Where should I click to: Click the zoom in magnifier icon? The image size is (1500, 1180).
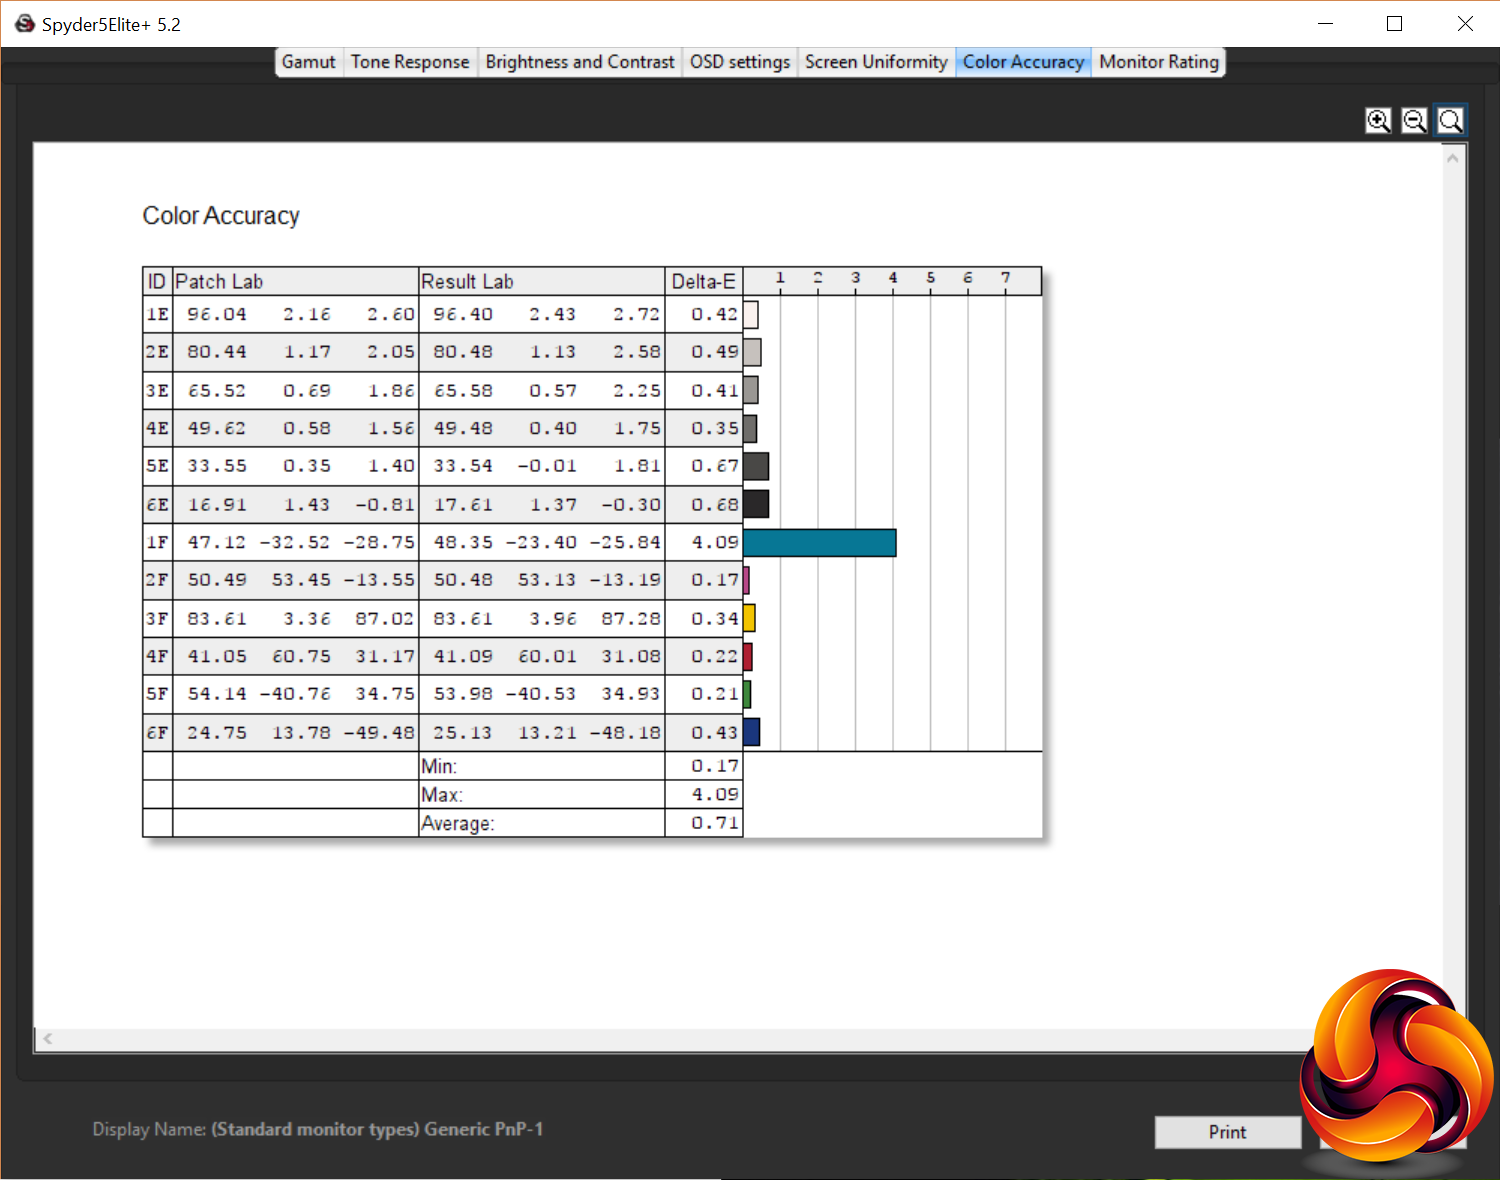[x=1378, y=121]
